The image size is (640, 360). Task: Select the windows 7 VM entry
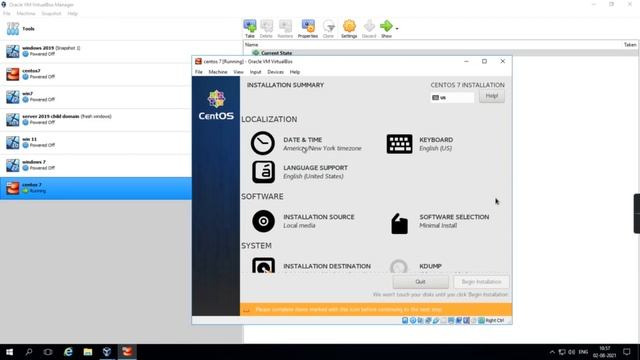pos(96,165)
